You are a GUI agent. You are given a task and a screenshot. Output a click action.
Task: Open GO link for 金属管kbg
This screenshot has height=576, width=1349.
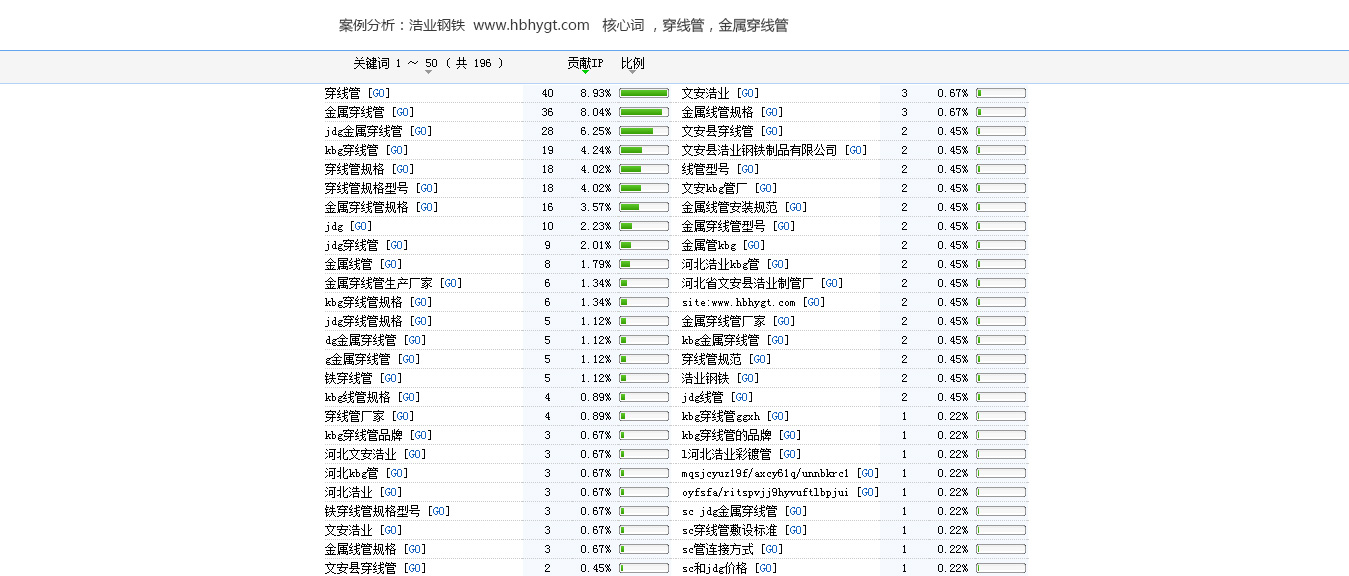753,245
